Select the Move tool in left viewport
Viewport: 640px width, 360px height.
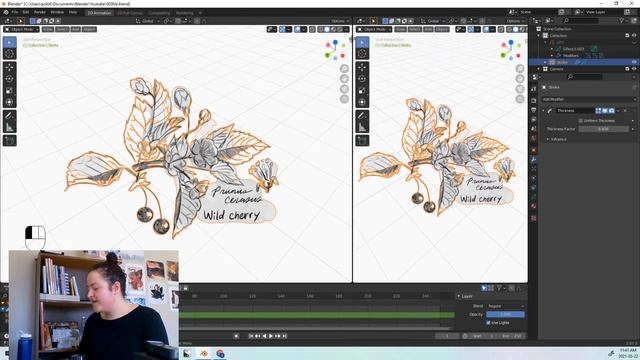point(9,67)
